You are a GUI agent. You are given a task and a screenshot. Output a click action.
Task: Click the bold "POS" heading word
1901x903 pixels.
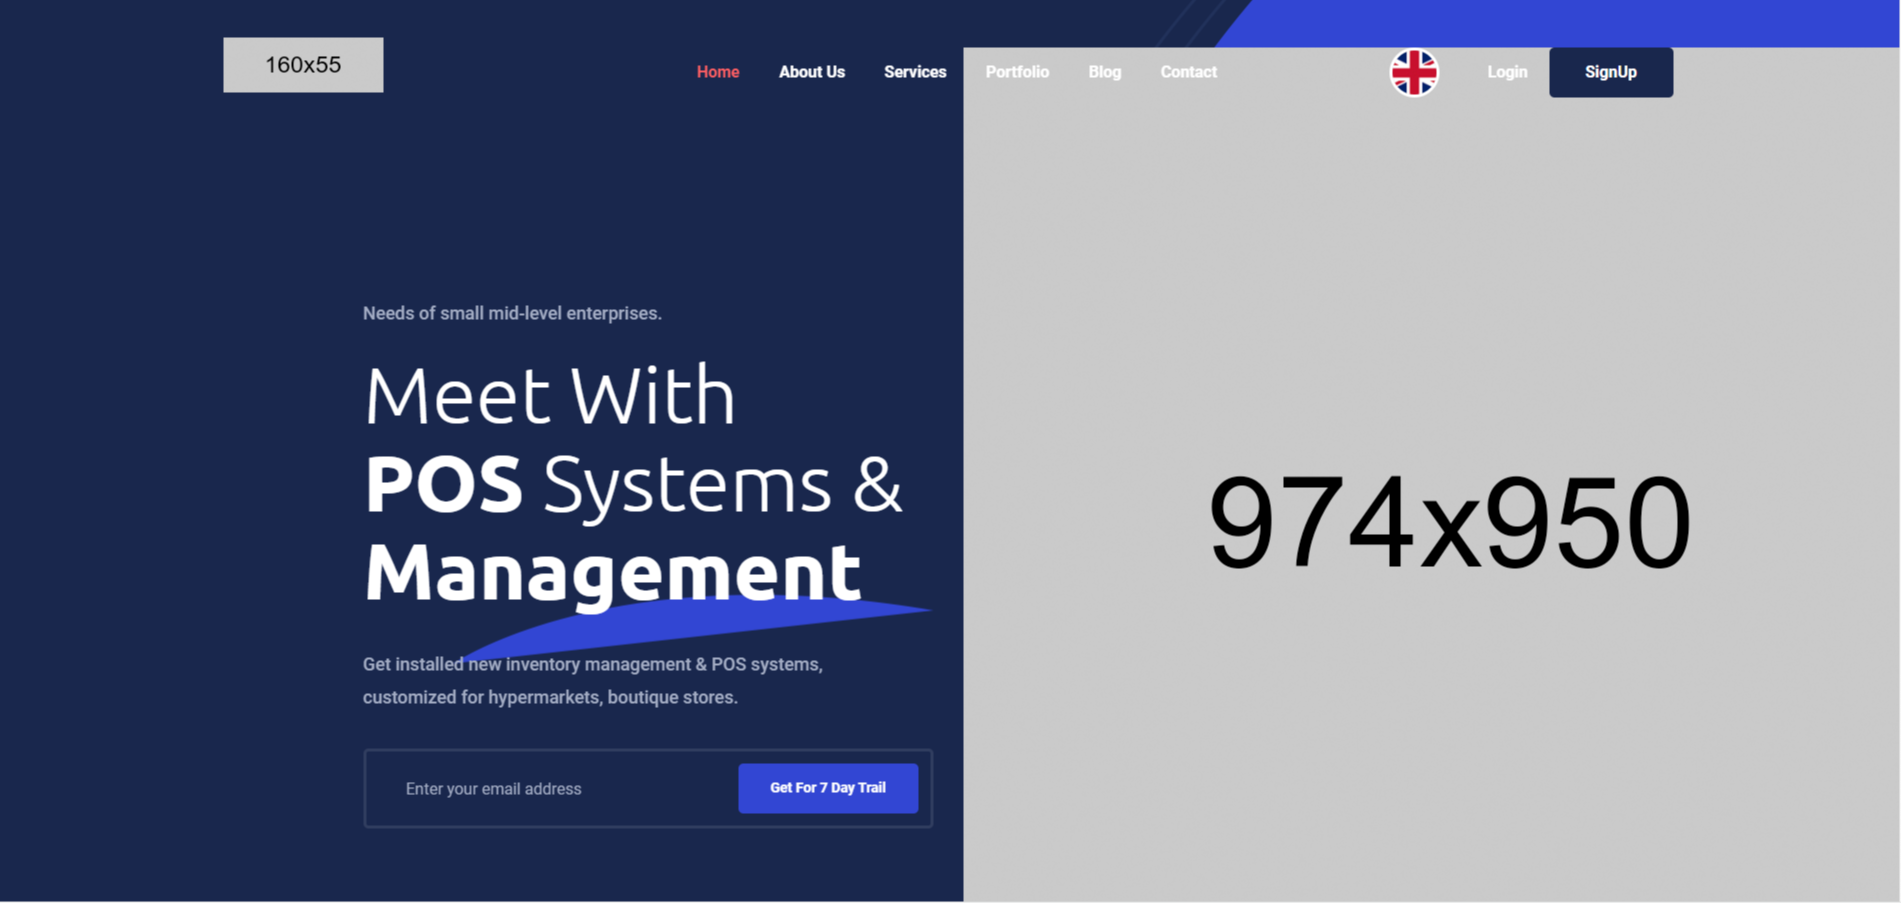click(x=443, y=485)
